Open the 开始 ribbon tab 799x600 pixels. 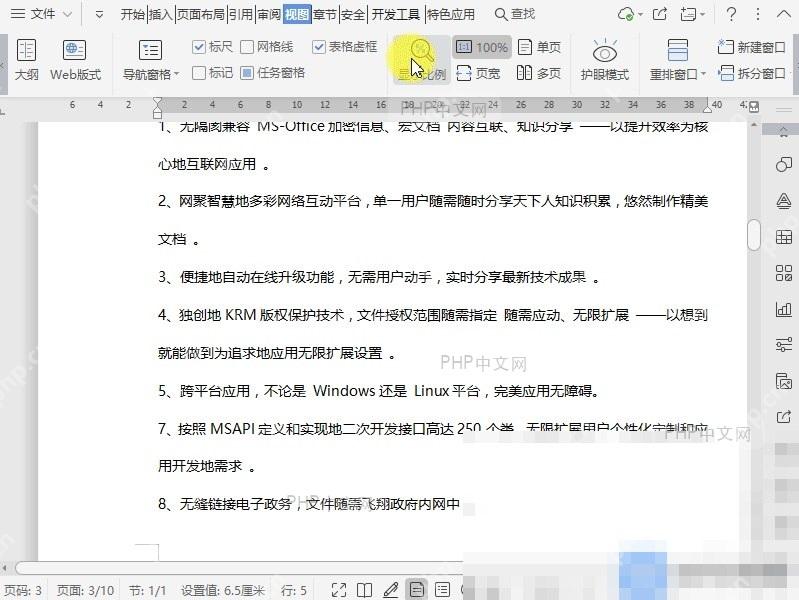point(133,15)
